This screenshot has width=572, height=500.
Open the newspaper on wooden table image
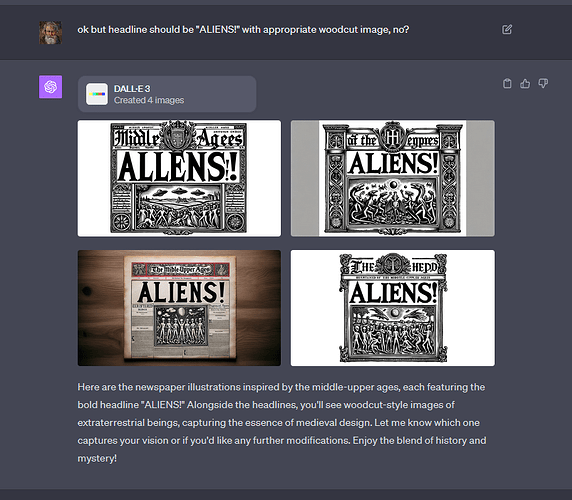click(179, 308)
